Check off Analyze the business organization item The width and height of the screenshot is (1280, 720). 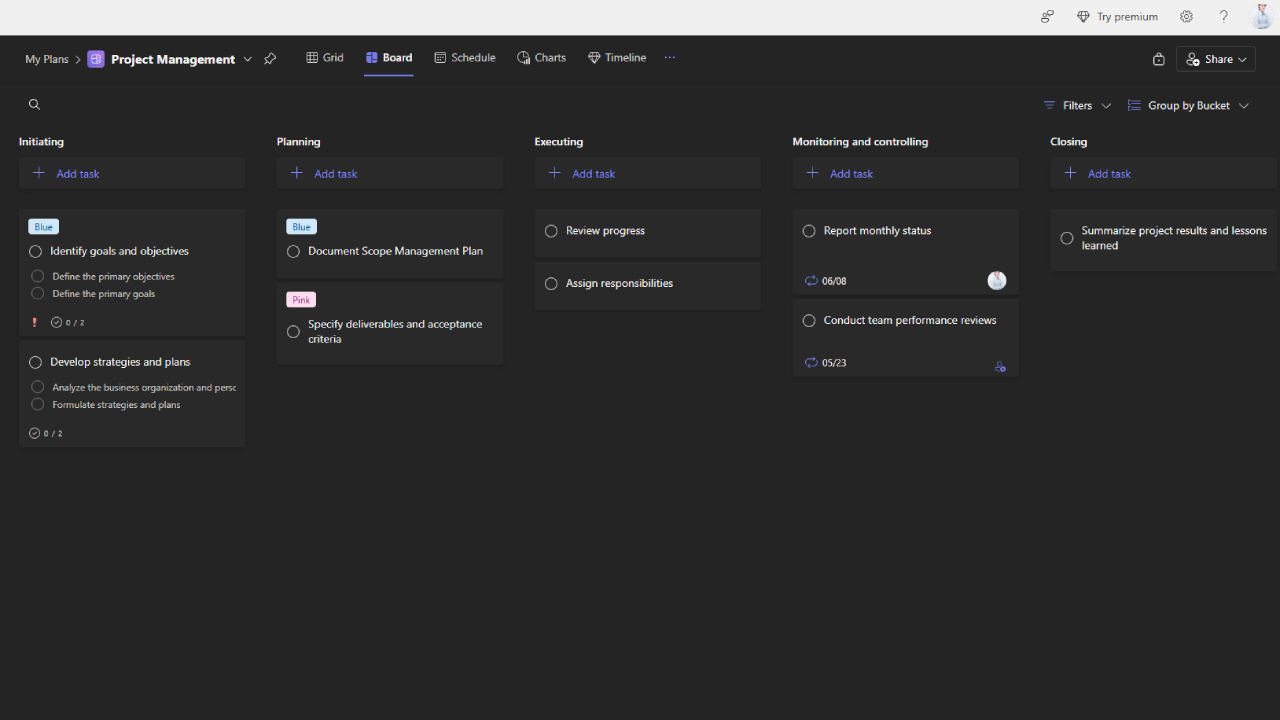tap(37, 387)
